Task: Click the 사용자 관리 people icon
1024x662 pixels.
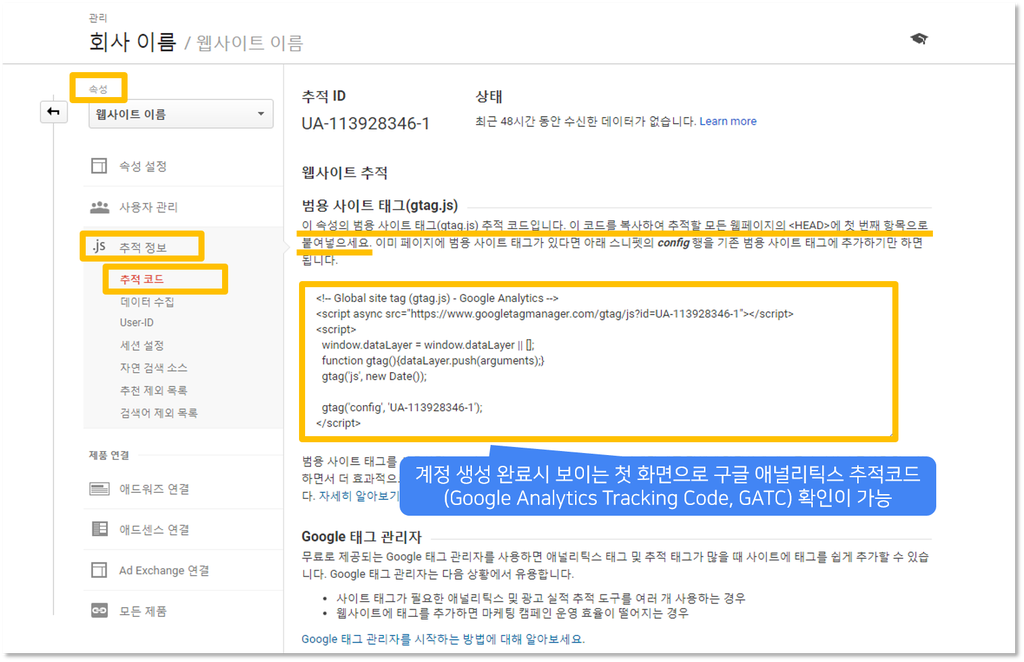Action: [x=99, y=207]
